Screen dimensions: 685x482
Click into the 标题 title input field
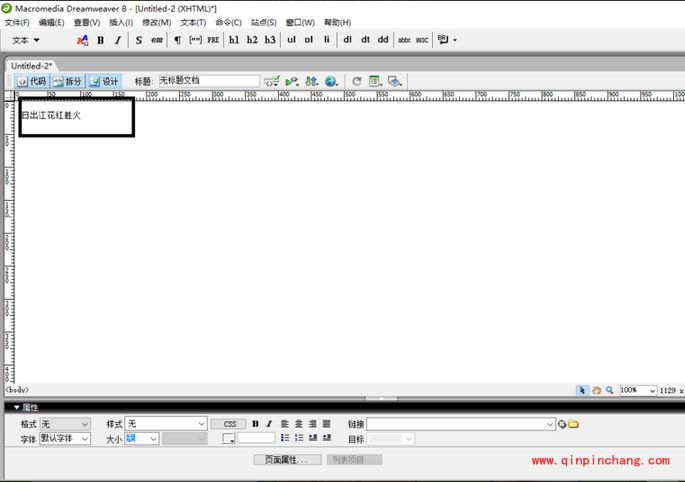pos(208,81)
